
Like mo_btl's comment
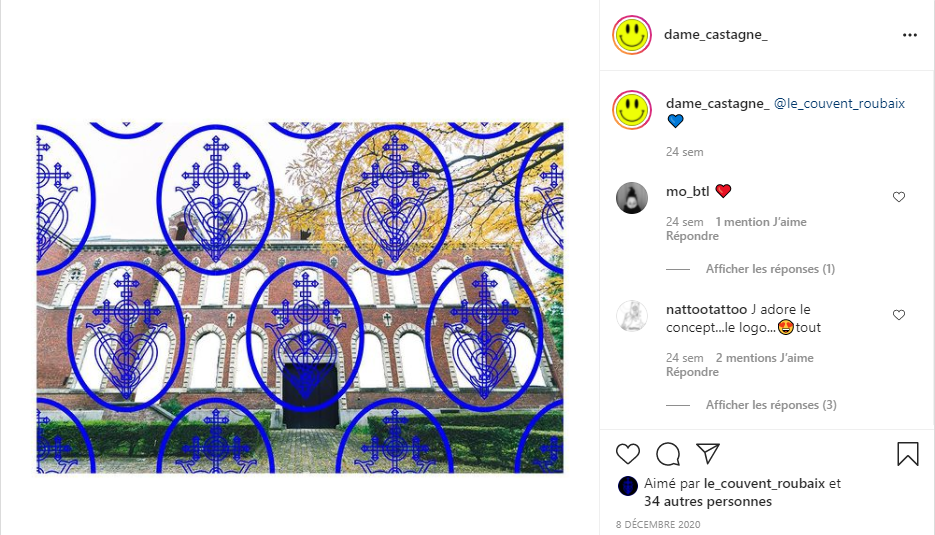point(899,197)
